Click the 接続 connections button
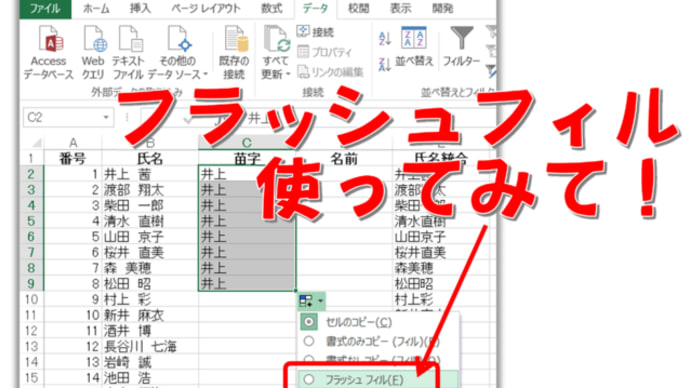Image resolution: width=690 pixels, height=388 pixels. click(x=316, y=32)
